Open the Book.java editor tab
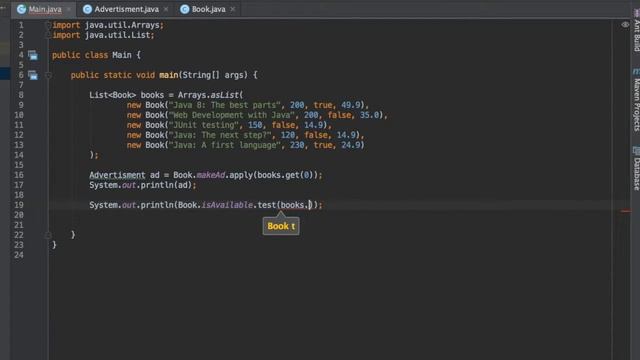Screen dimensions: 640x360 209,9
